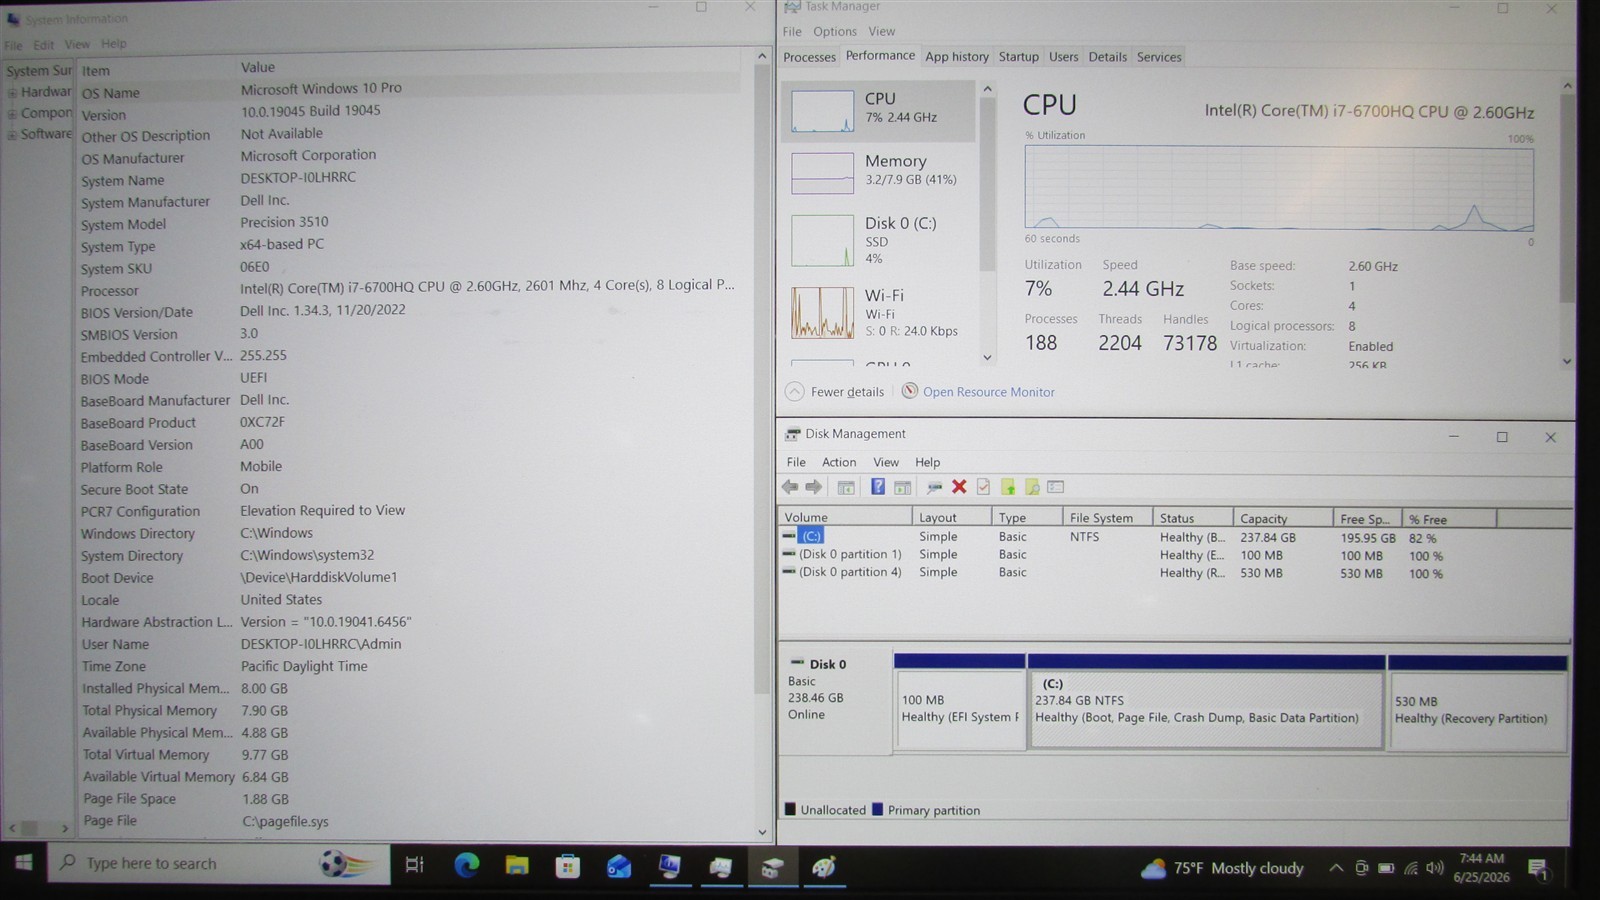Expand Software Environment node in System Information tree
The height and width of the screenshot is (900, 1600).
13,135
